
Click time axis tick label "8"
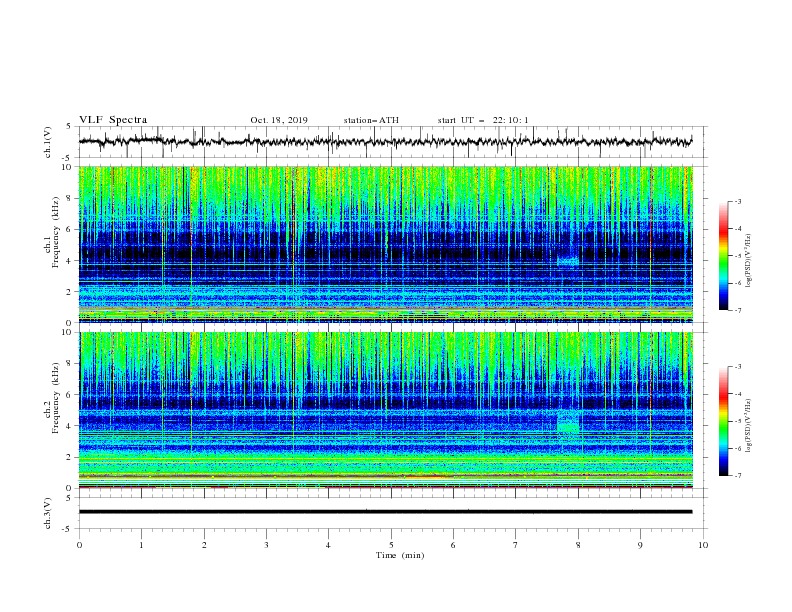pyautogui.click(x=578, y=545)
